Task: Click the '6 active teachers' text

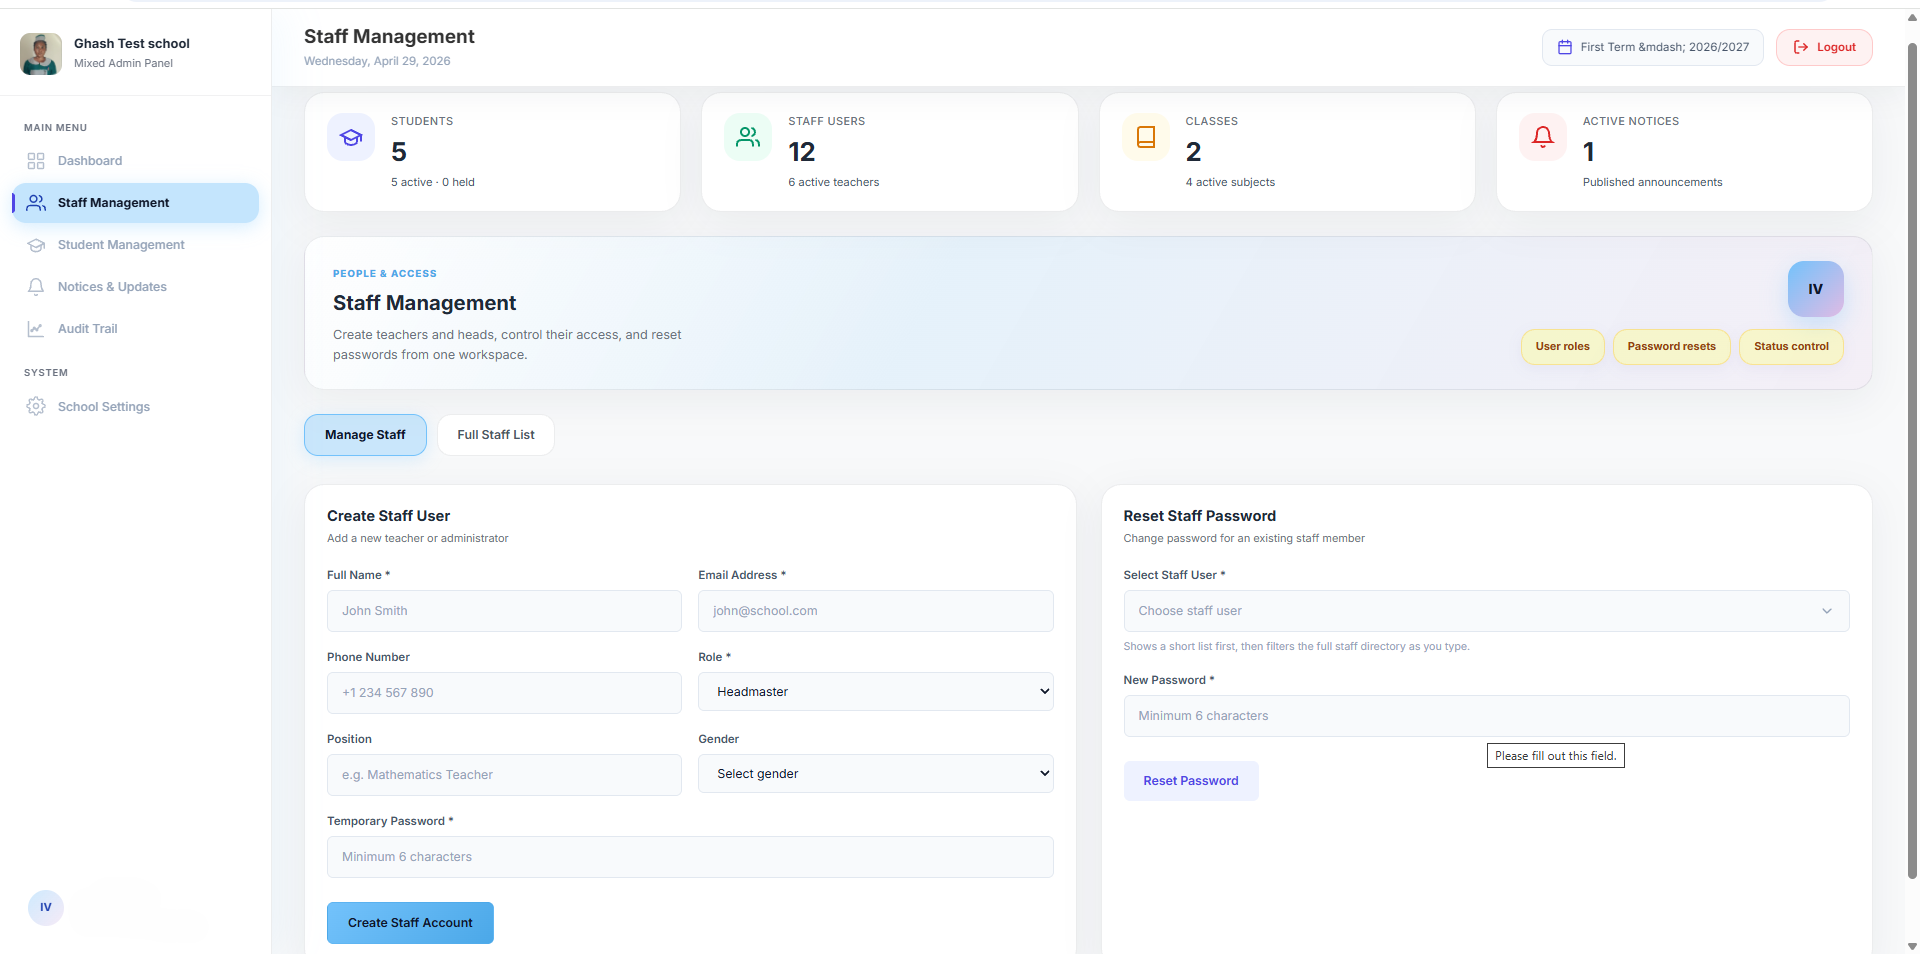Action: (833, 182)
